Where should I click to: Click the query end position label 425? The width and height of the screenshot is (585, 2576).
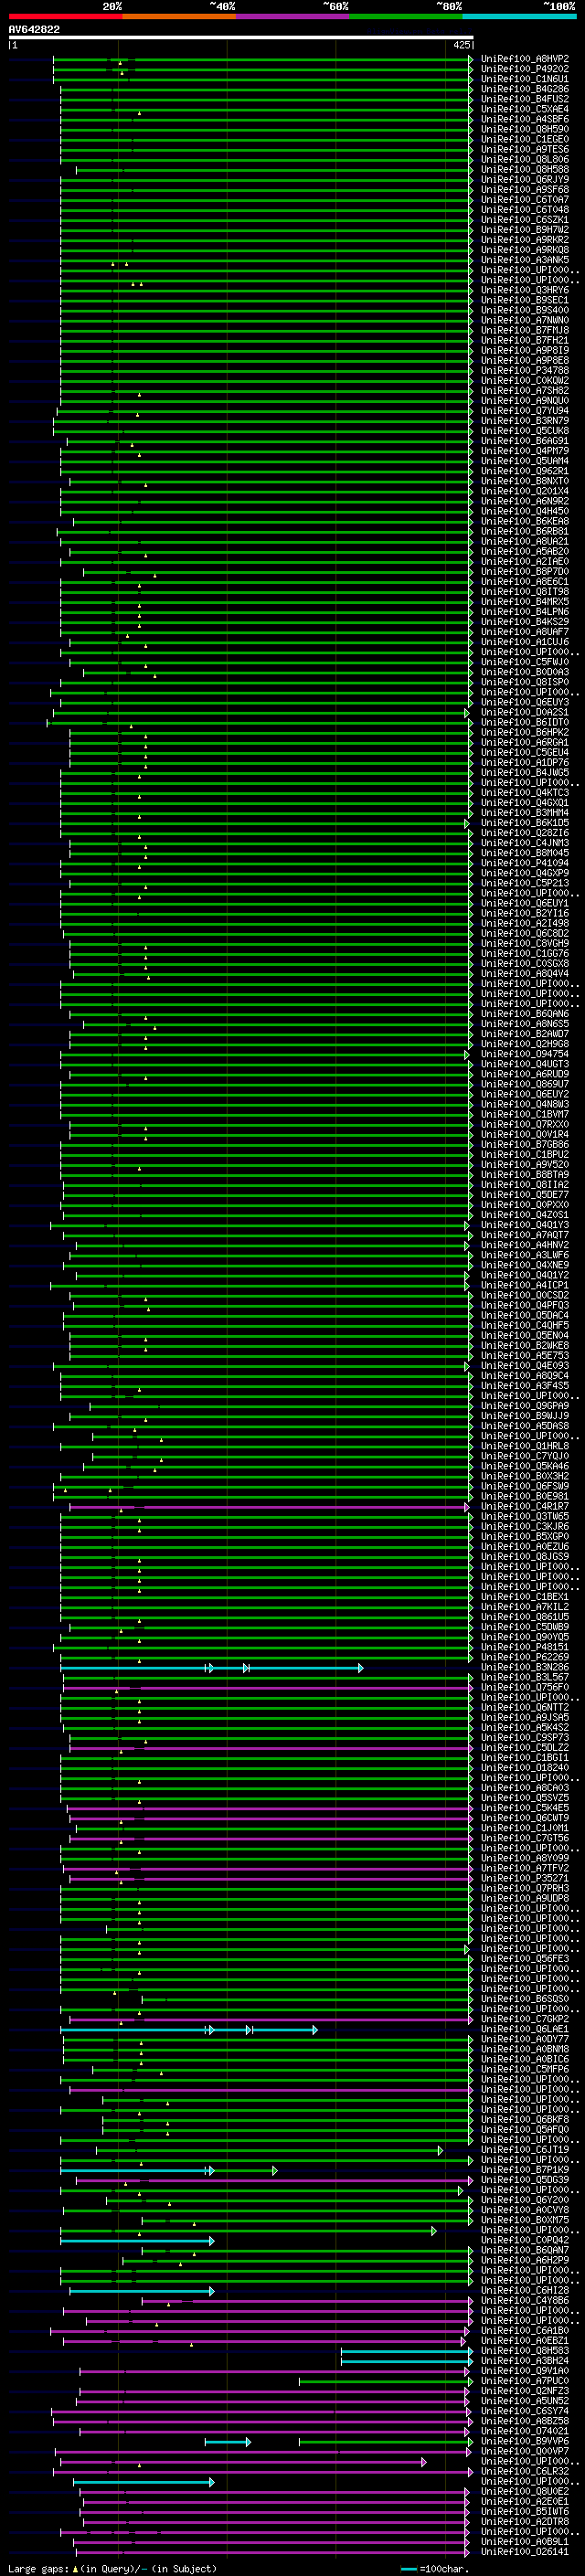pos(461,45)
